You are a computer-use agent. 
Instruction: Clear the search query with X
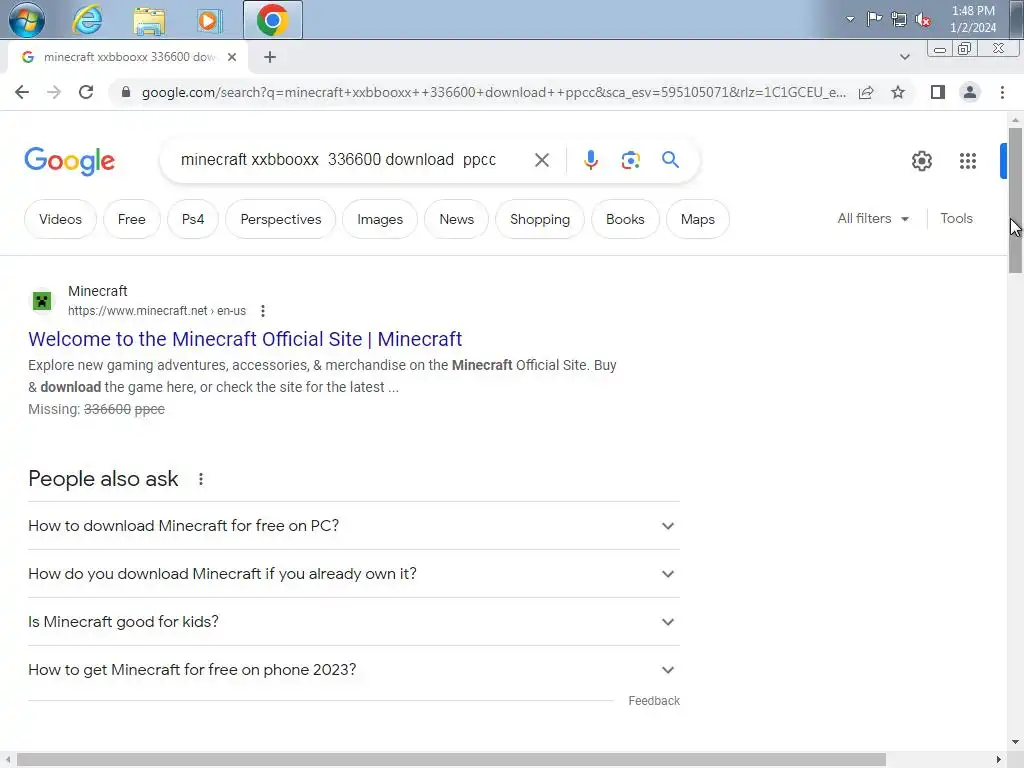point(541,160)
